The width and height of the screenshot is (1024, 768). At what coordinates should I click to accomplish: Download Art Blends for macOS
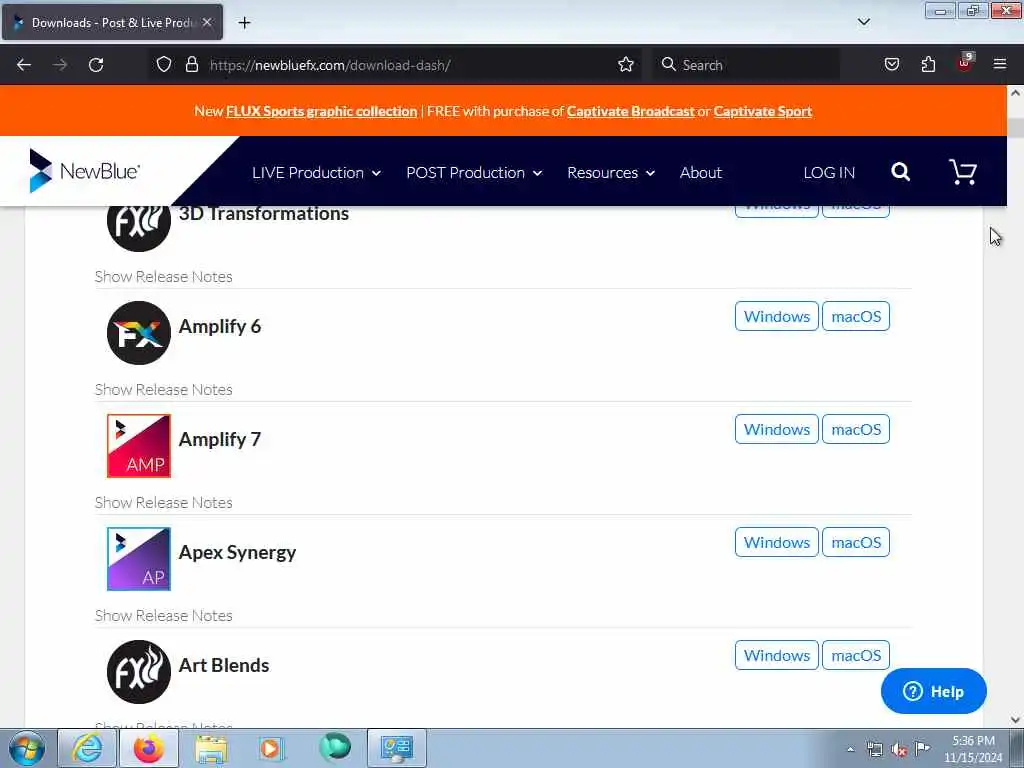click(x=856, y=655)
